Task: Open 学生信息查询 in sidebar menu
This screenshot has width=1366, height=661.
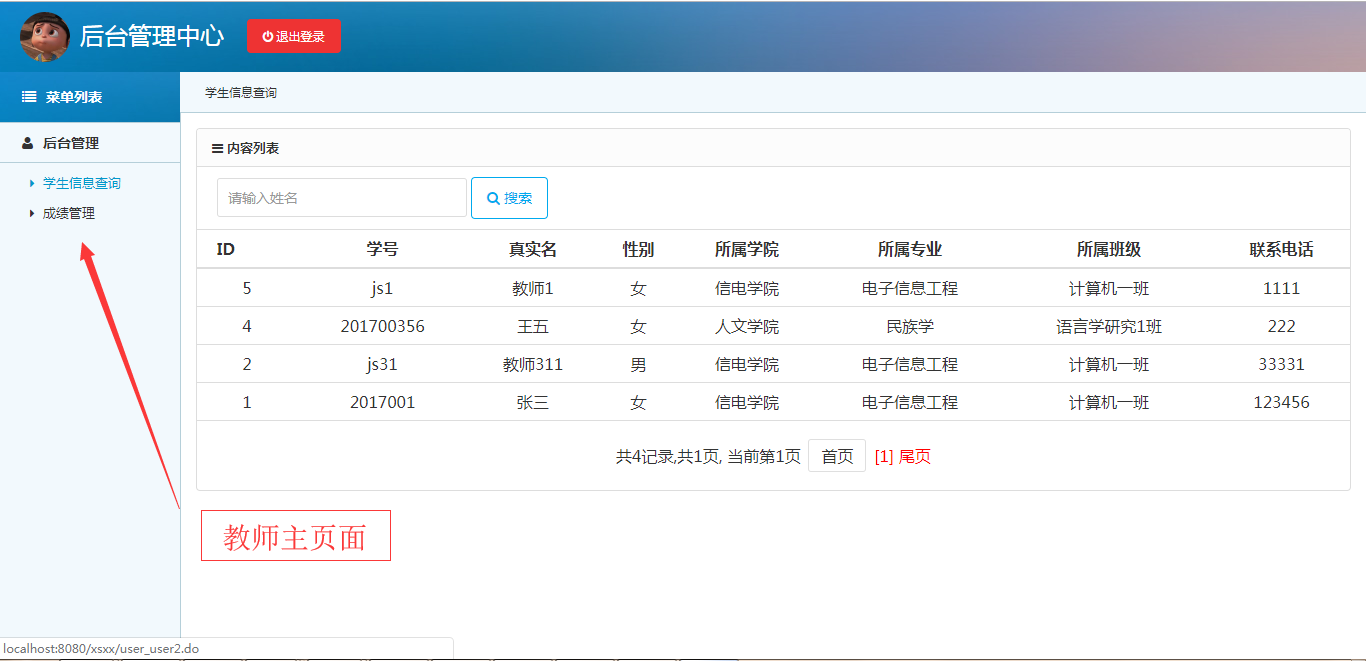Action: click(x=82, y=183)
